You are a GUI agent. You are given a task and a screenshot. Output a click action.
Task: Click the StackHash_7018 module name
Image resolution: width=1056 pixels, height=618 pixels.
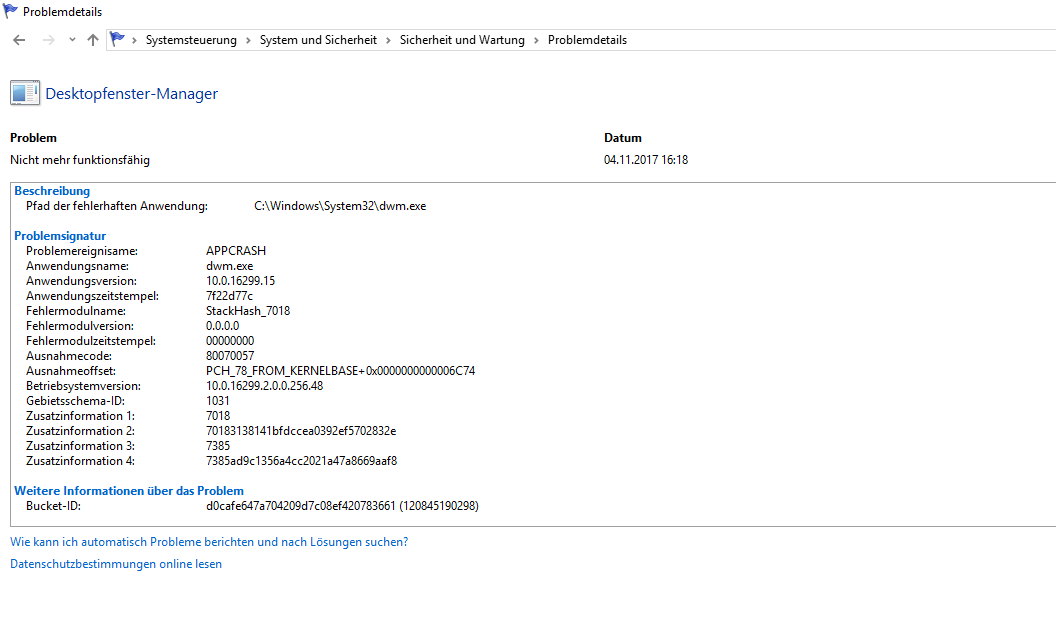point(248,311)
